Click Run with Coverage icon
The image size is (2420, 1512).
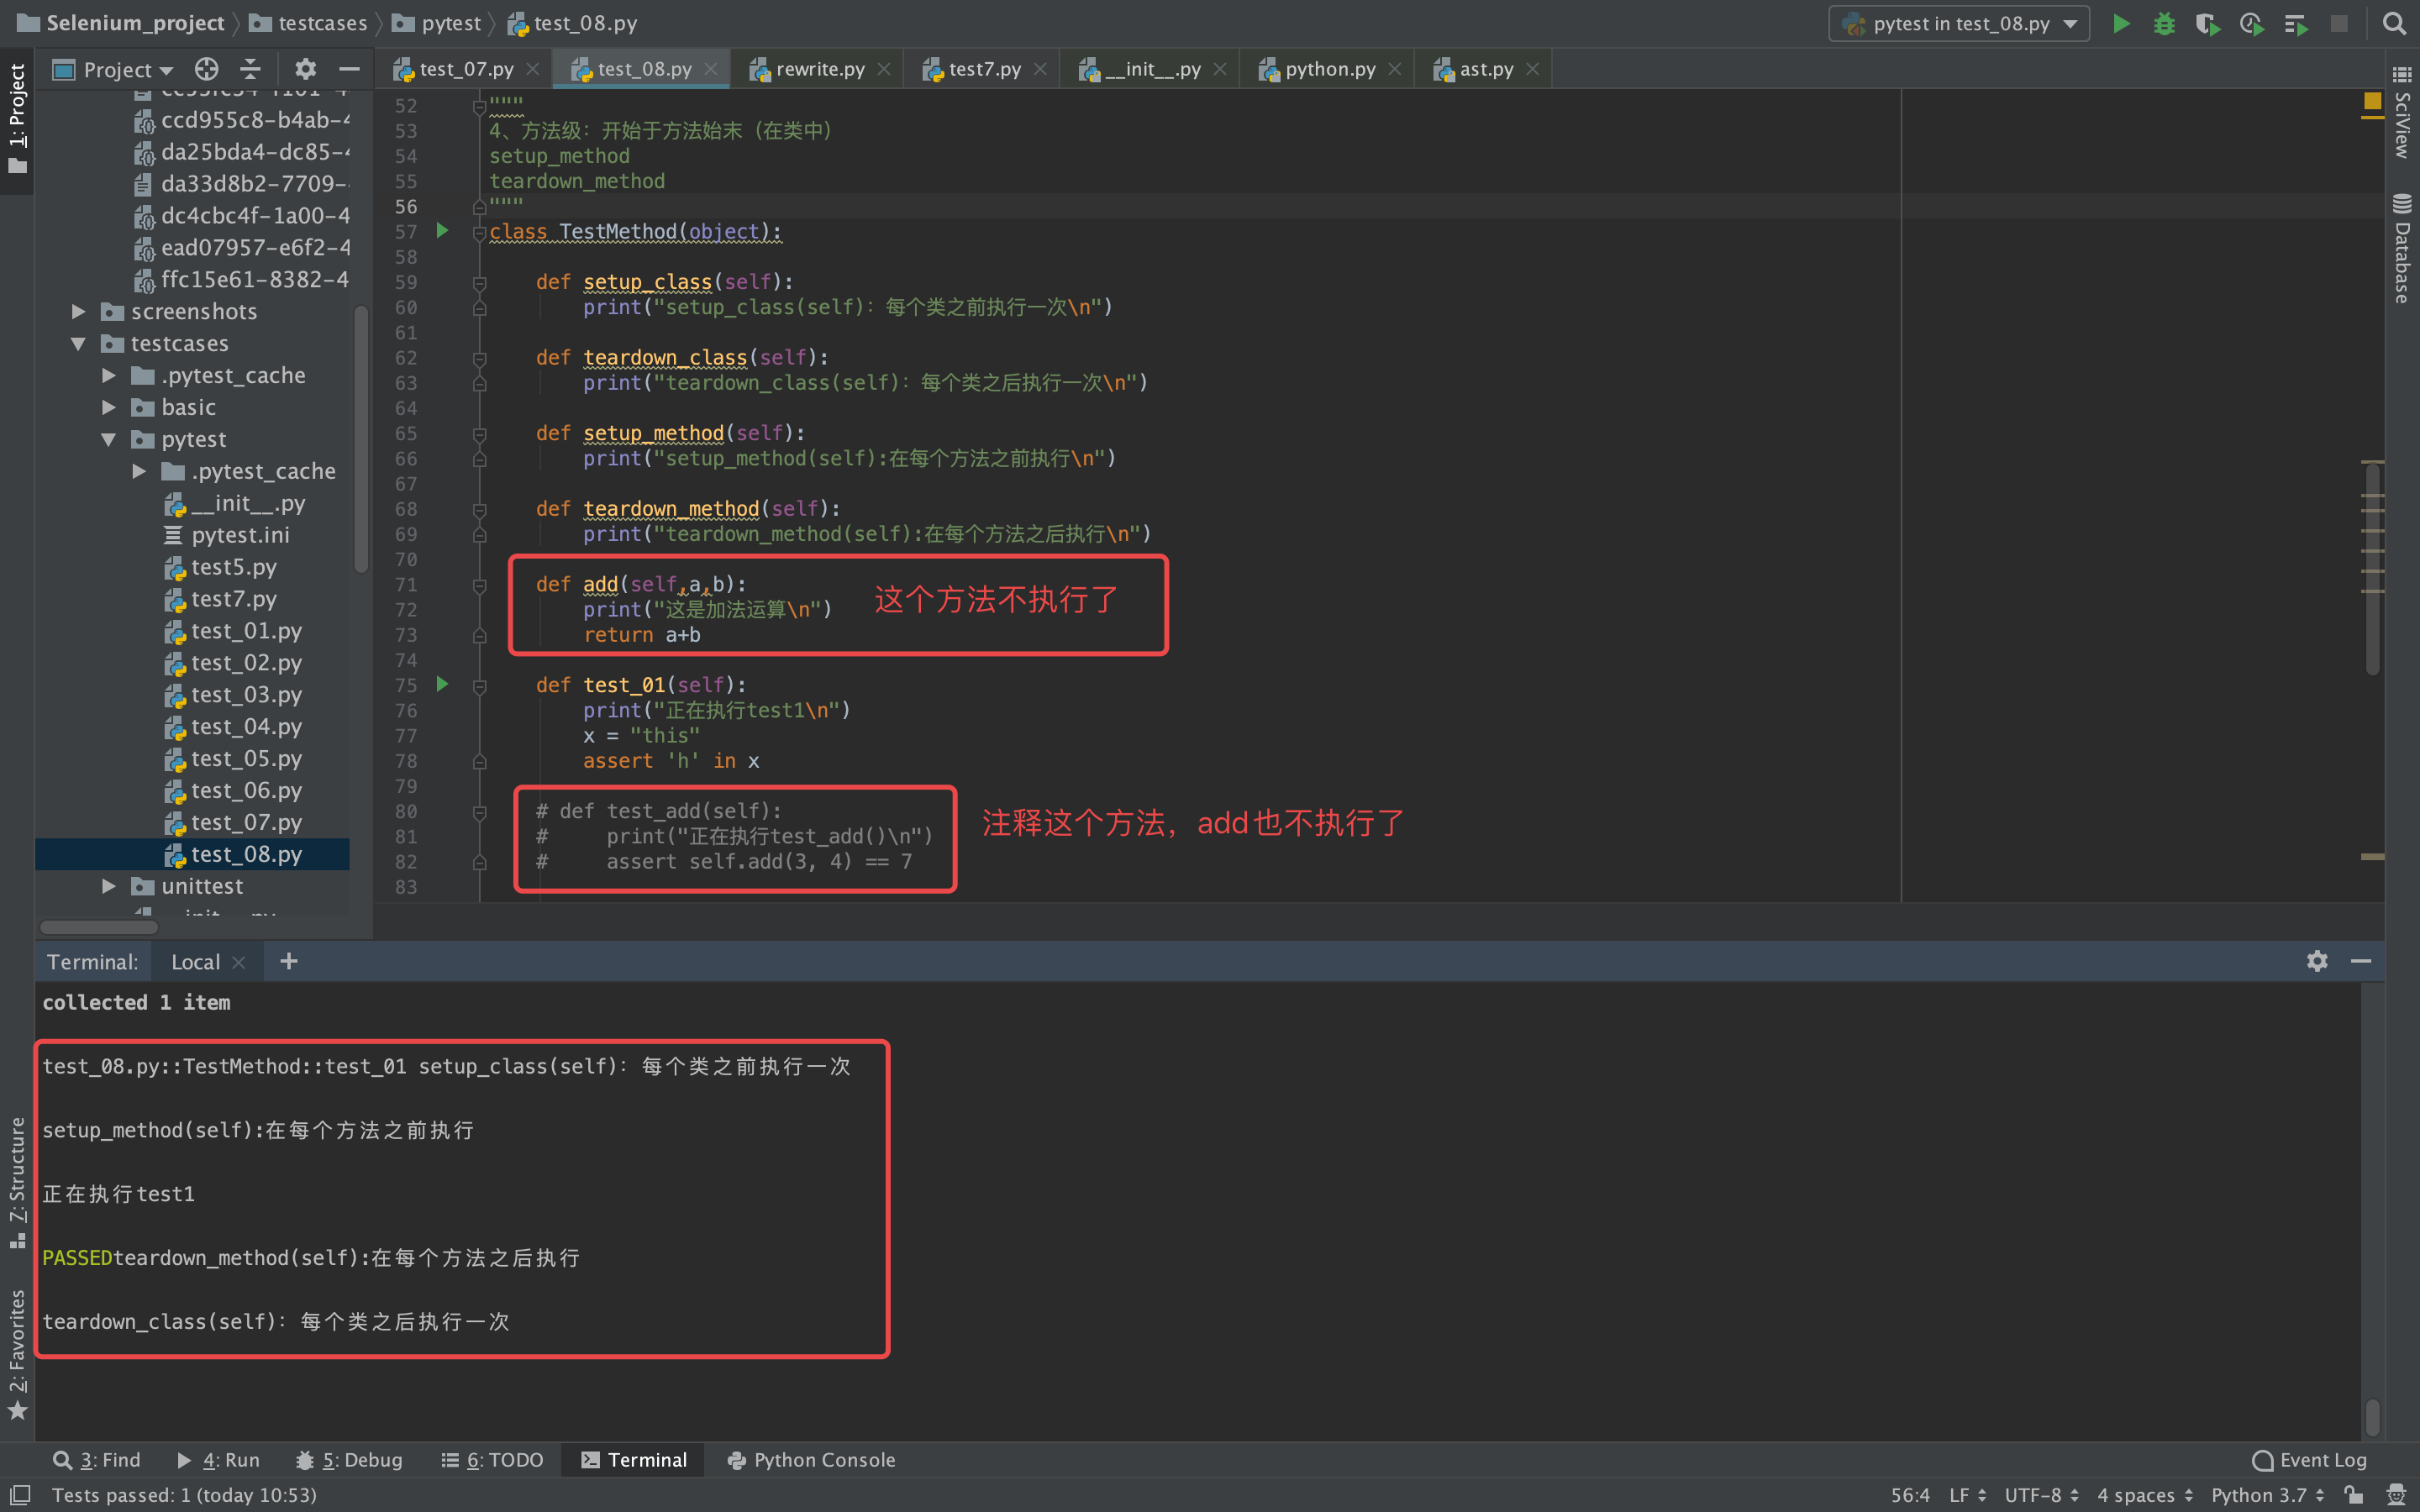[x=2207, y=24]
